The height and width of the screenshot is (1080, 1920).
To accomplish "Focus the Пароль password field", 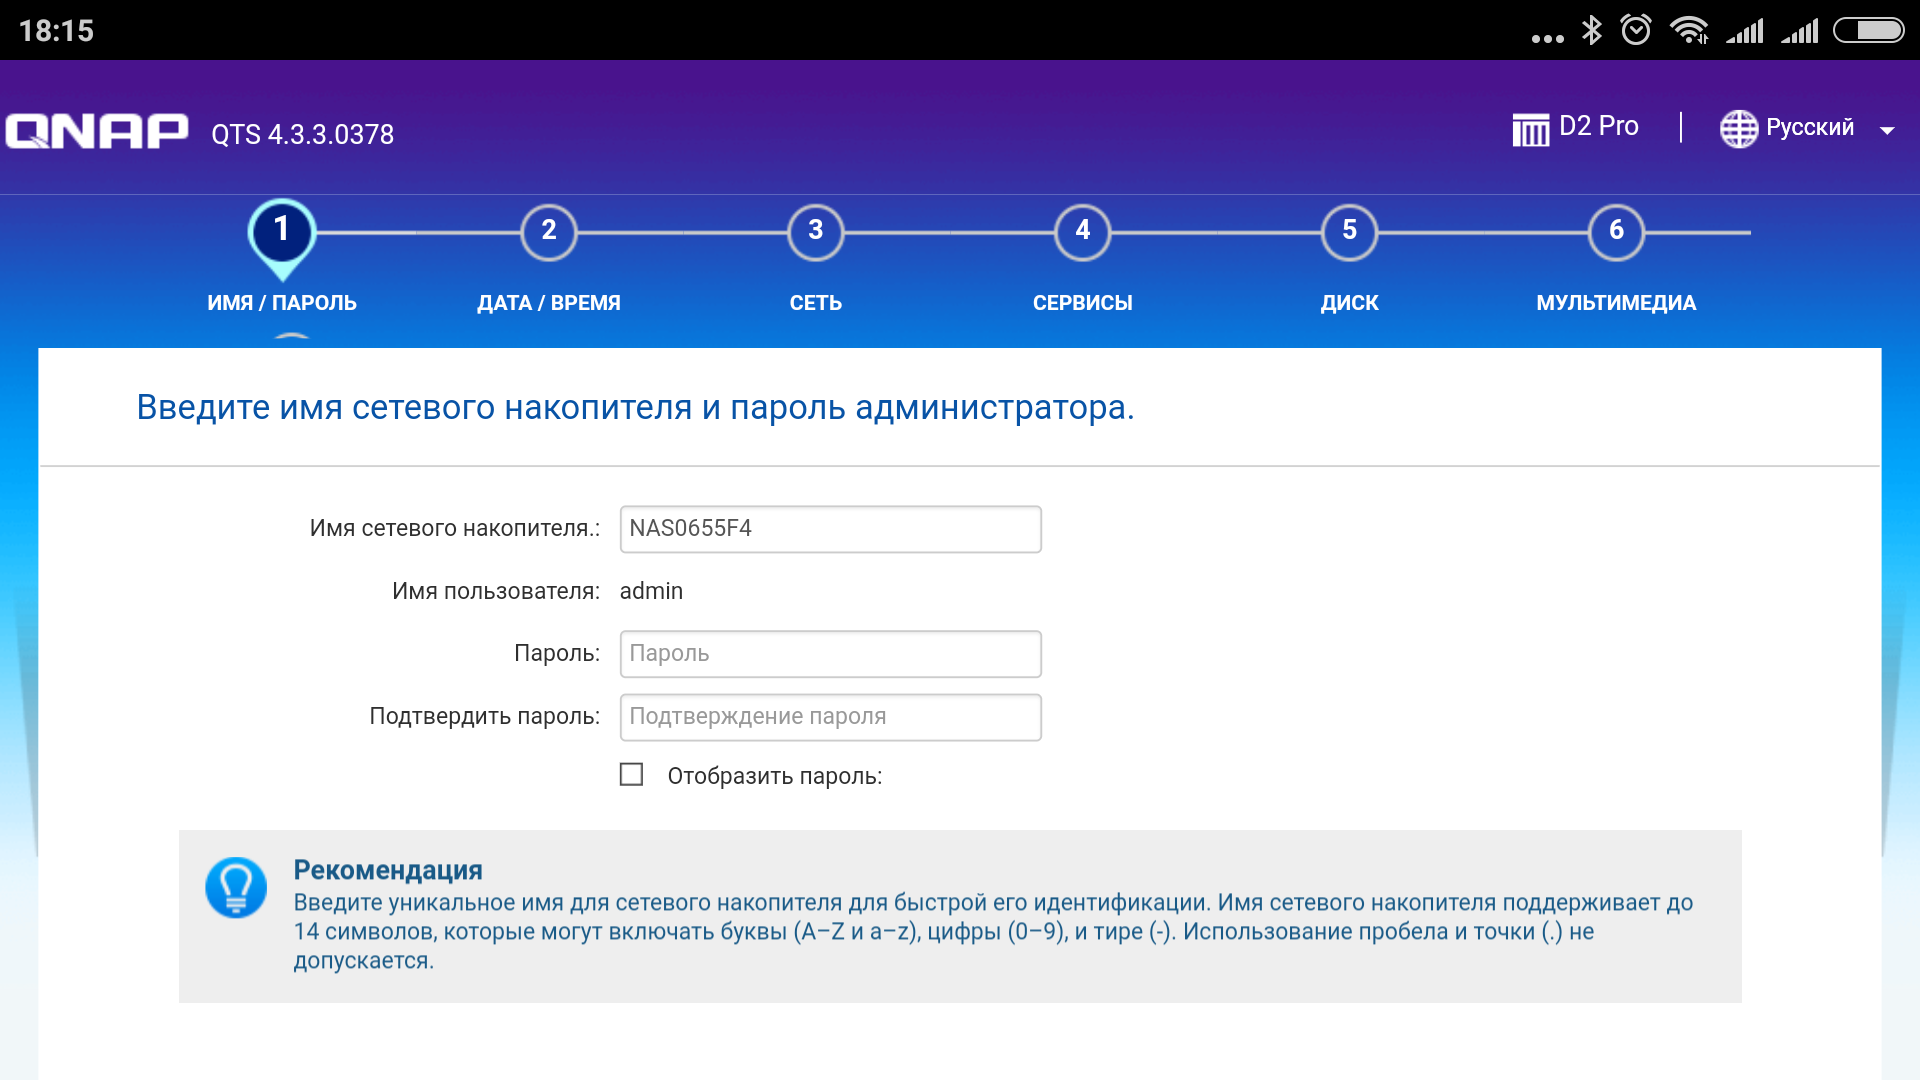I will [x=830, y=654].
